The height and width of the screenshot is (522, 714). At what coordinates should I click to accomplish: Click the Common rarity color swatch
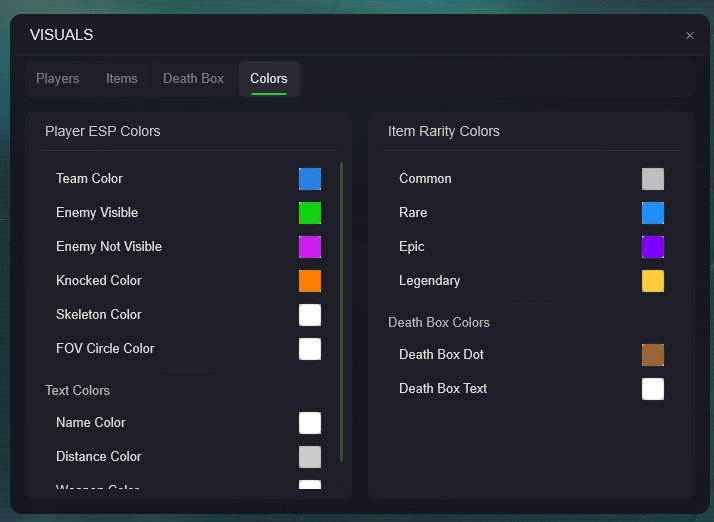tap(653, 179)
